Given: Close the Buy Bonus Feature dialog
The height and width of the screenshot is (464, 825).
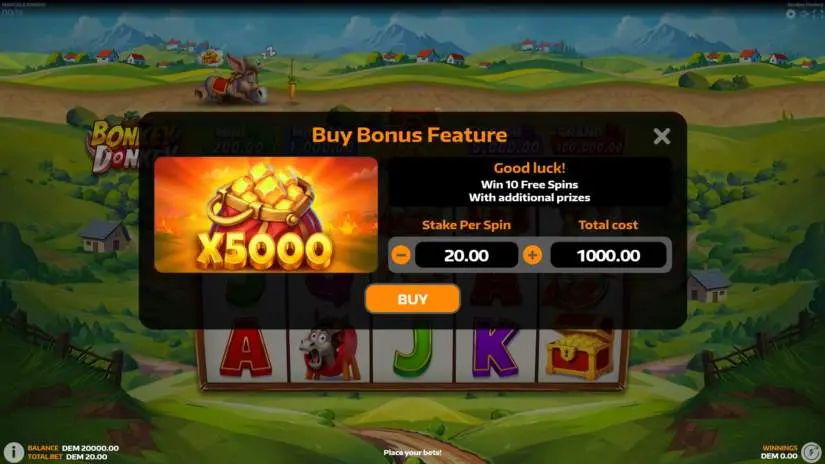Looking at the screenshot, I should [x=661, y=136].
